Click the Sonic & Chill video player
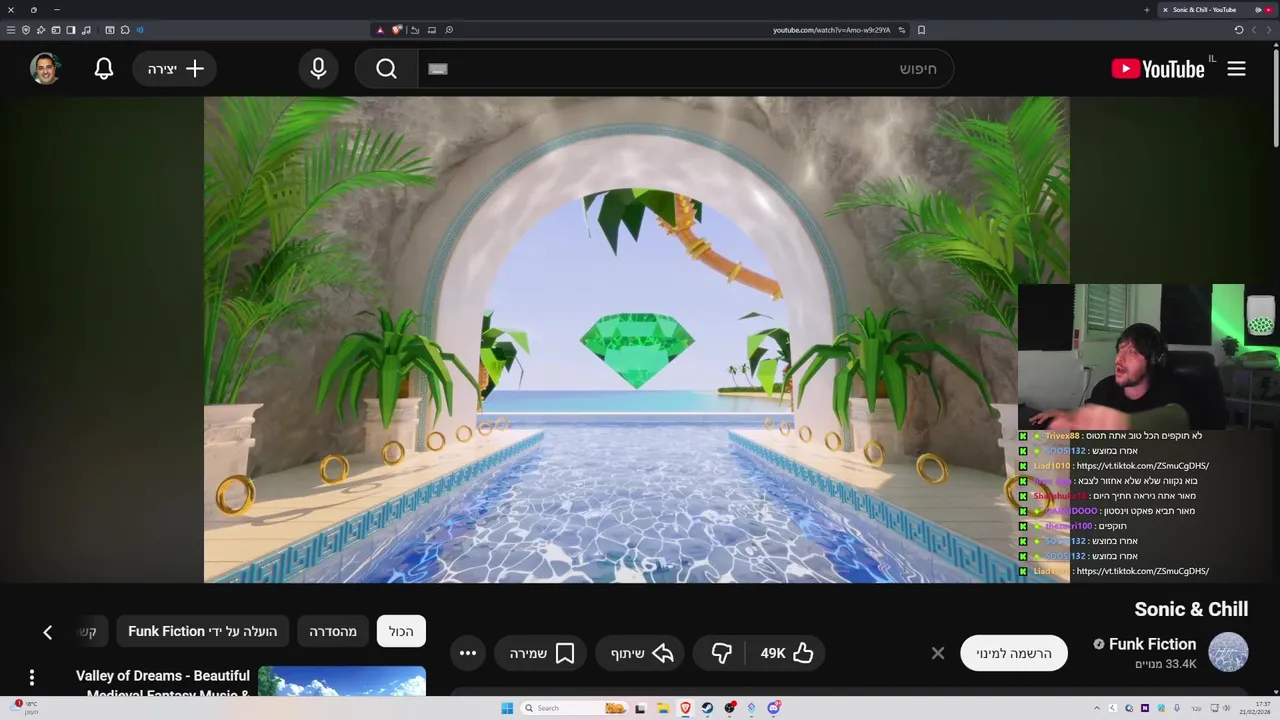The height and width of the screenshot is (720, 1280). click(x=637, y=339)
